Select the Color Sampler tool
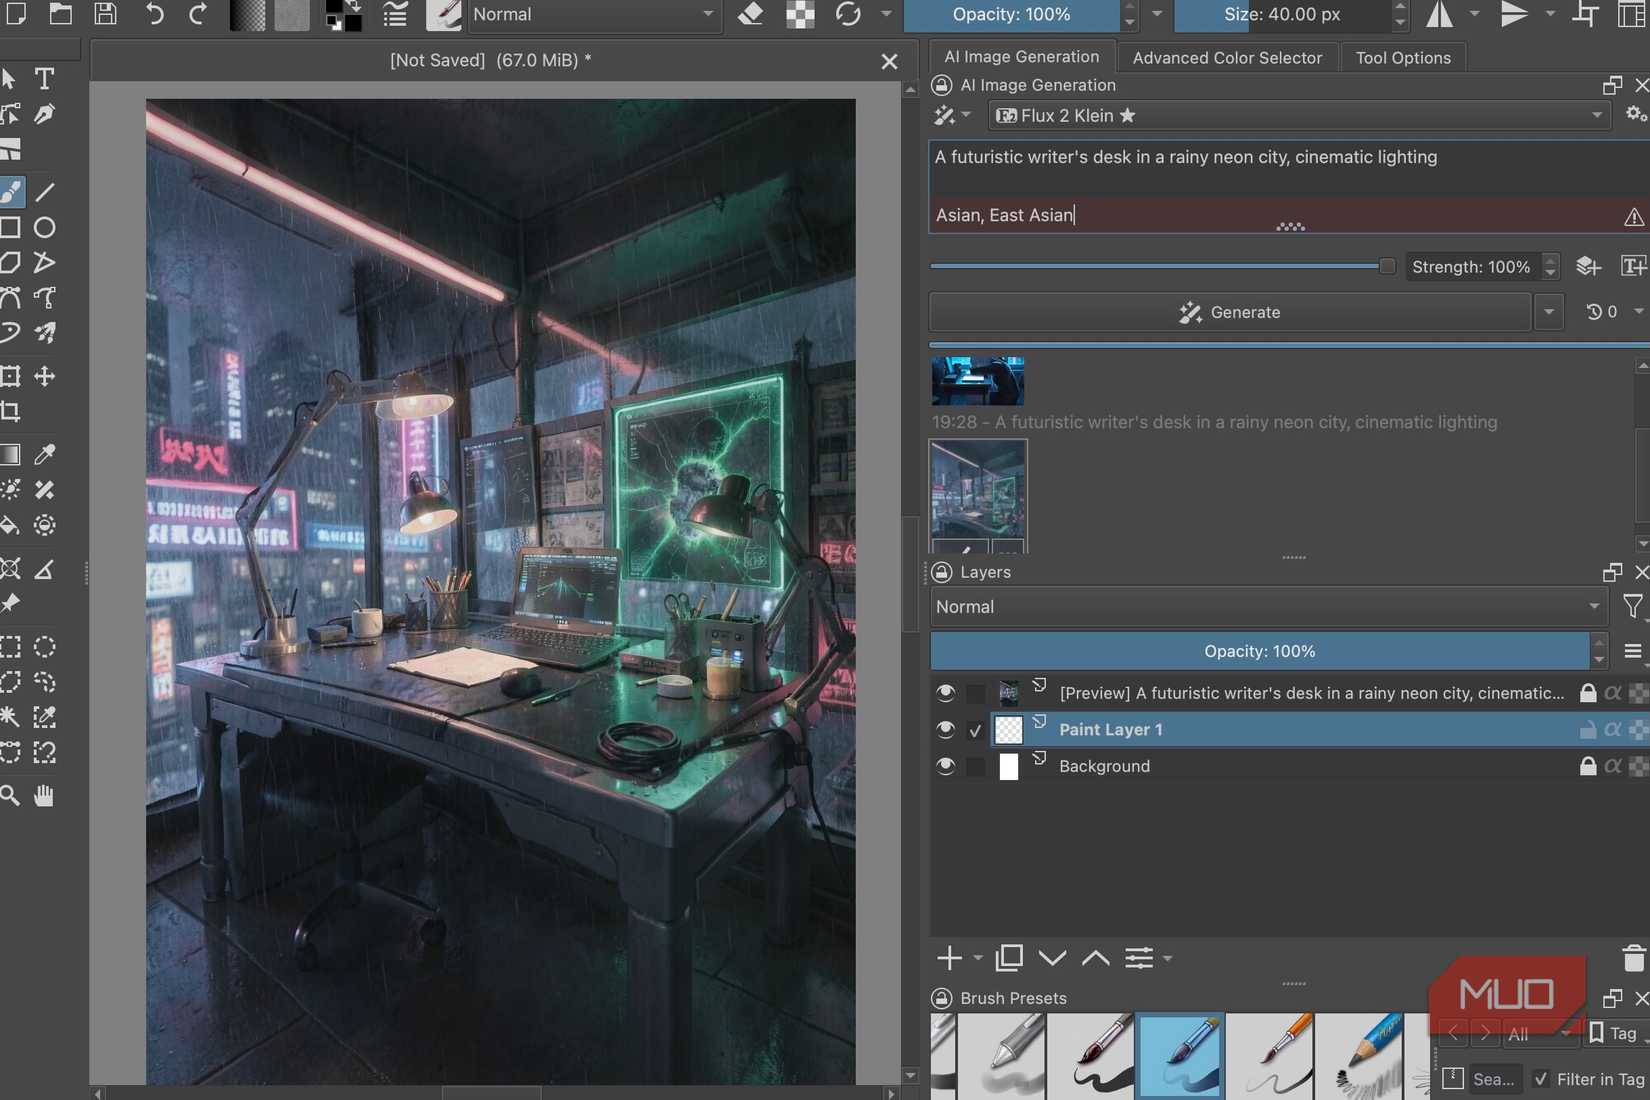This screenshot has width=1650, height=1100. pyautogui.click(x=44, y=454)
